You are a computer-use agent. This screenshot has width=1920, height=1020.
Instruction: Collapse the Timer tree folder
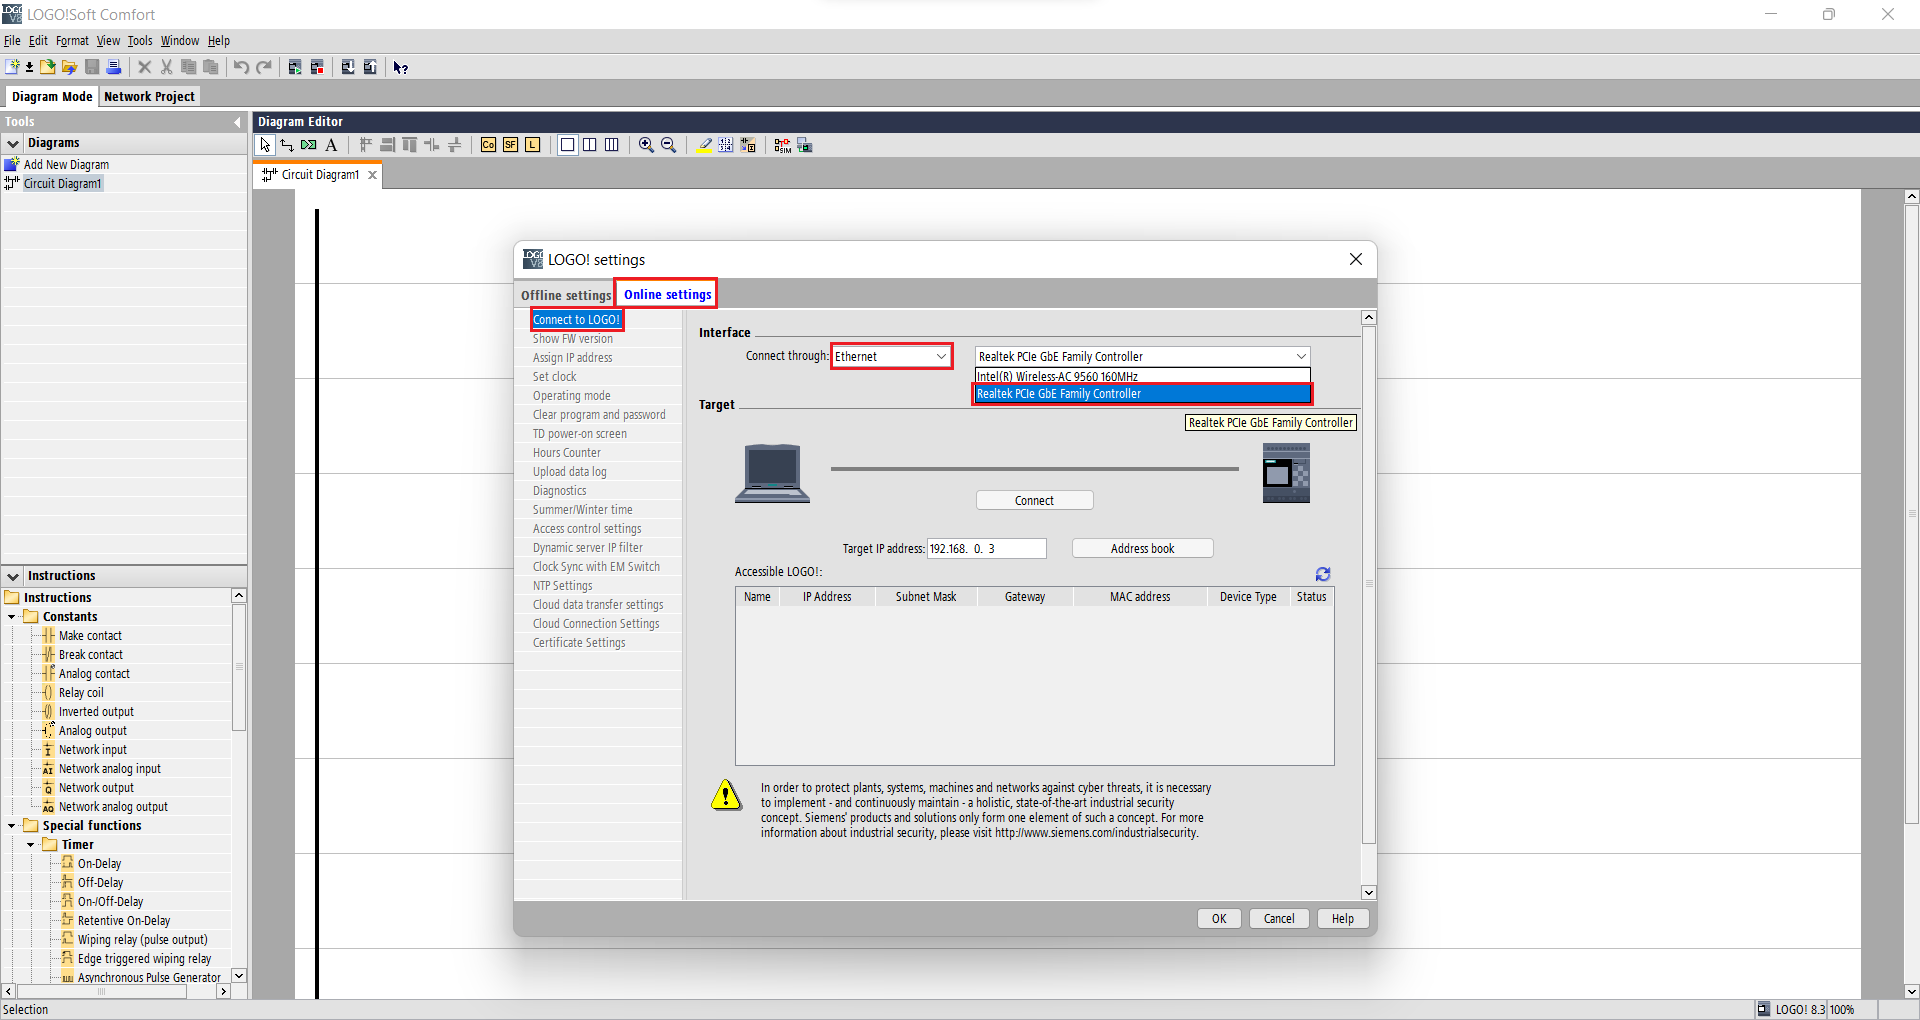pos(31,845)
